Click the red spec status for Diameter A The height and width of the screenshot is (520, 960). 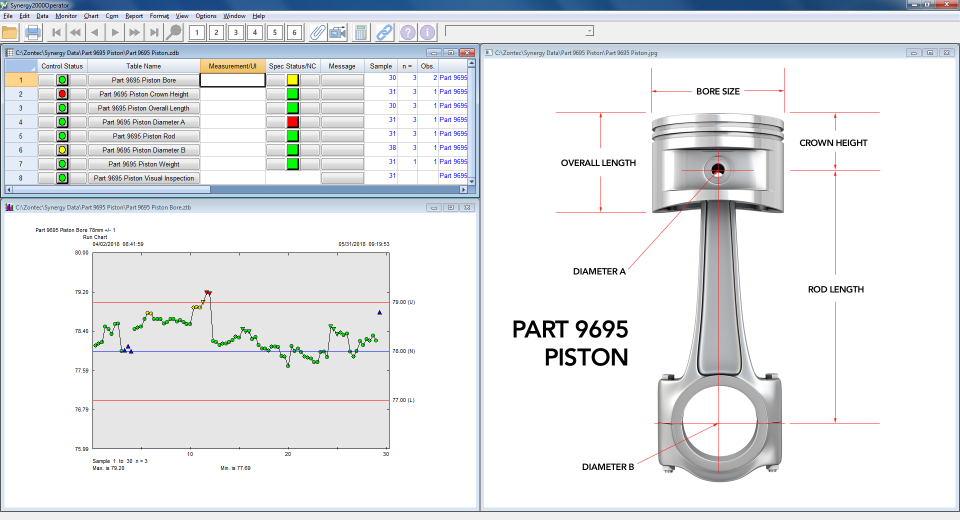(x=293, y=121)
